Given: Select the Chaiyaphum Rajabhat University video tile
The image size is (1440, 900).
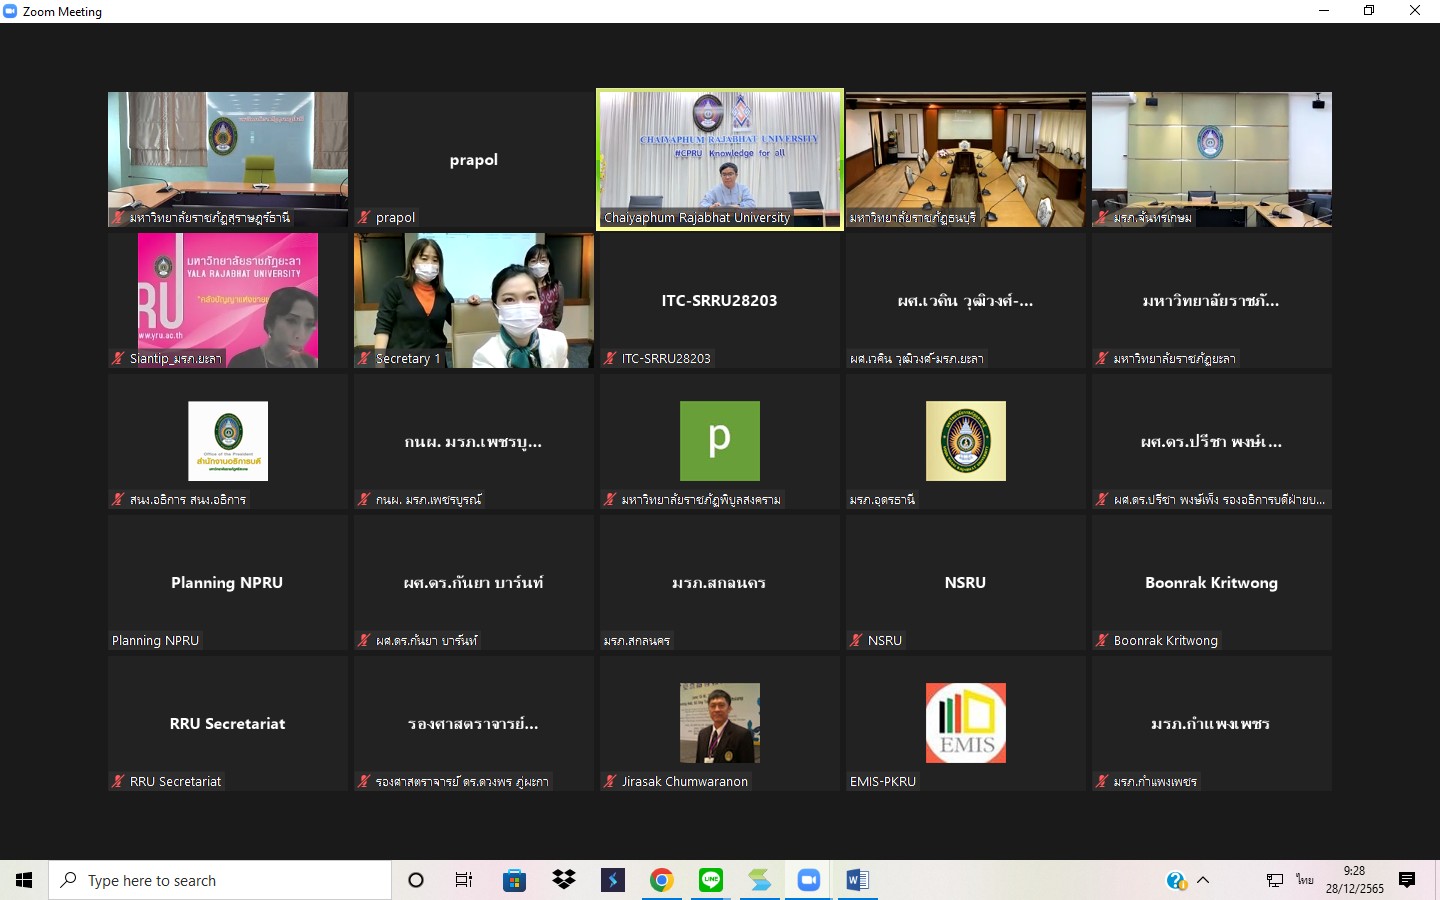Looking at the screenshot, I should coord(720,159).
